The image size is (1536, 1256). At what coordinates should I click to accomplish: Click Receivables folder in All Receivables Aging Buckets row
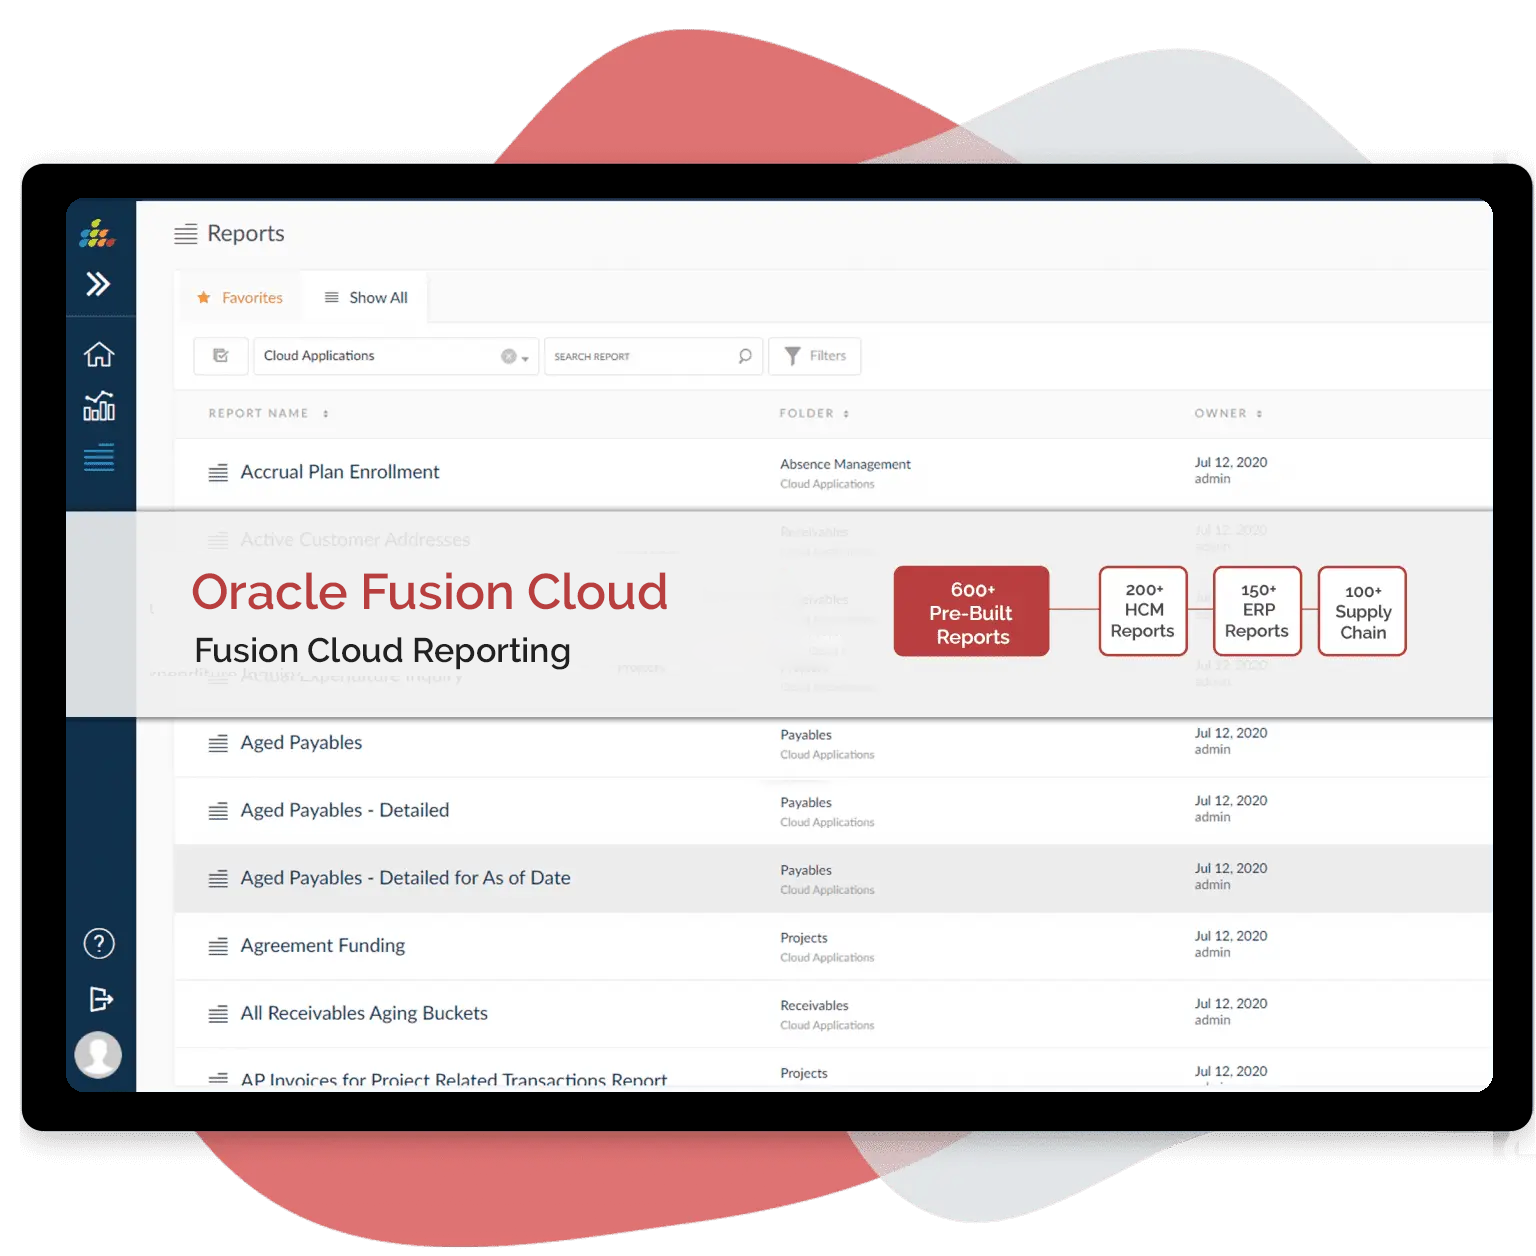pos(814,1006)
